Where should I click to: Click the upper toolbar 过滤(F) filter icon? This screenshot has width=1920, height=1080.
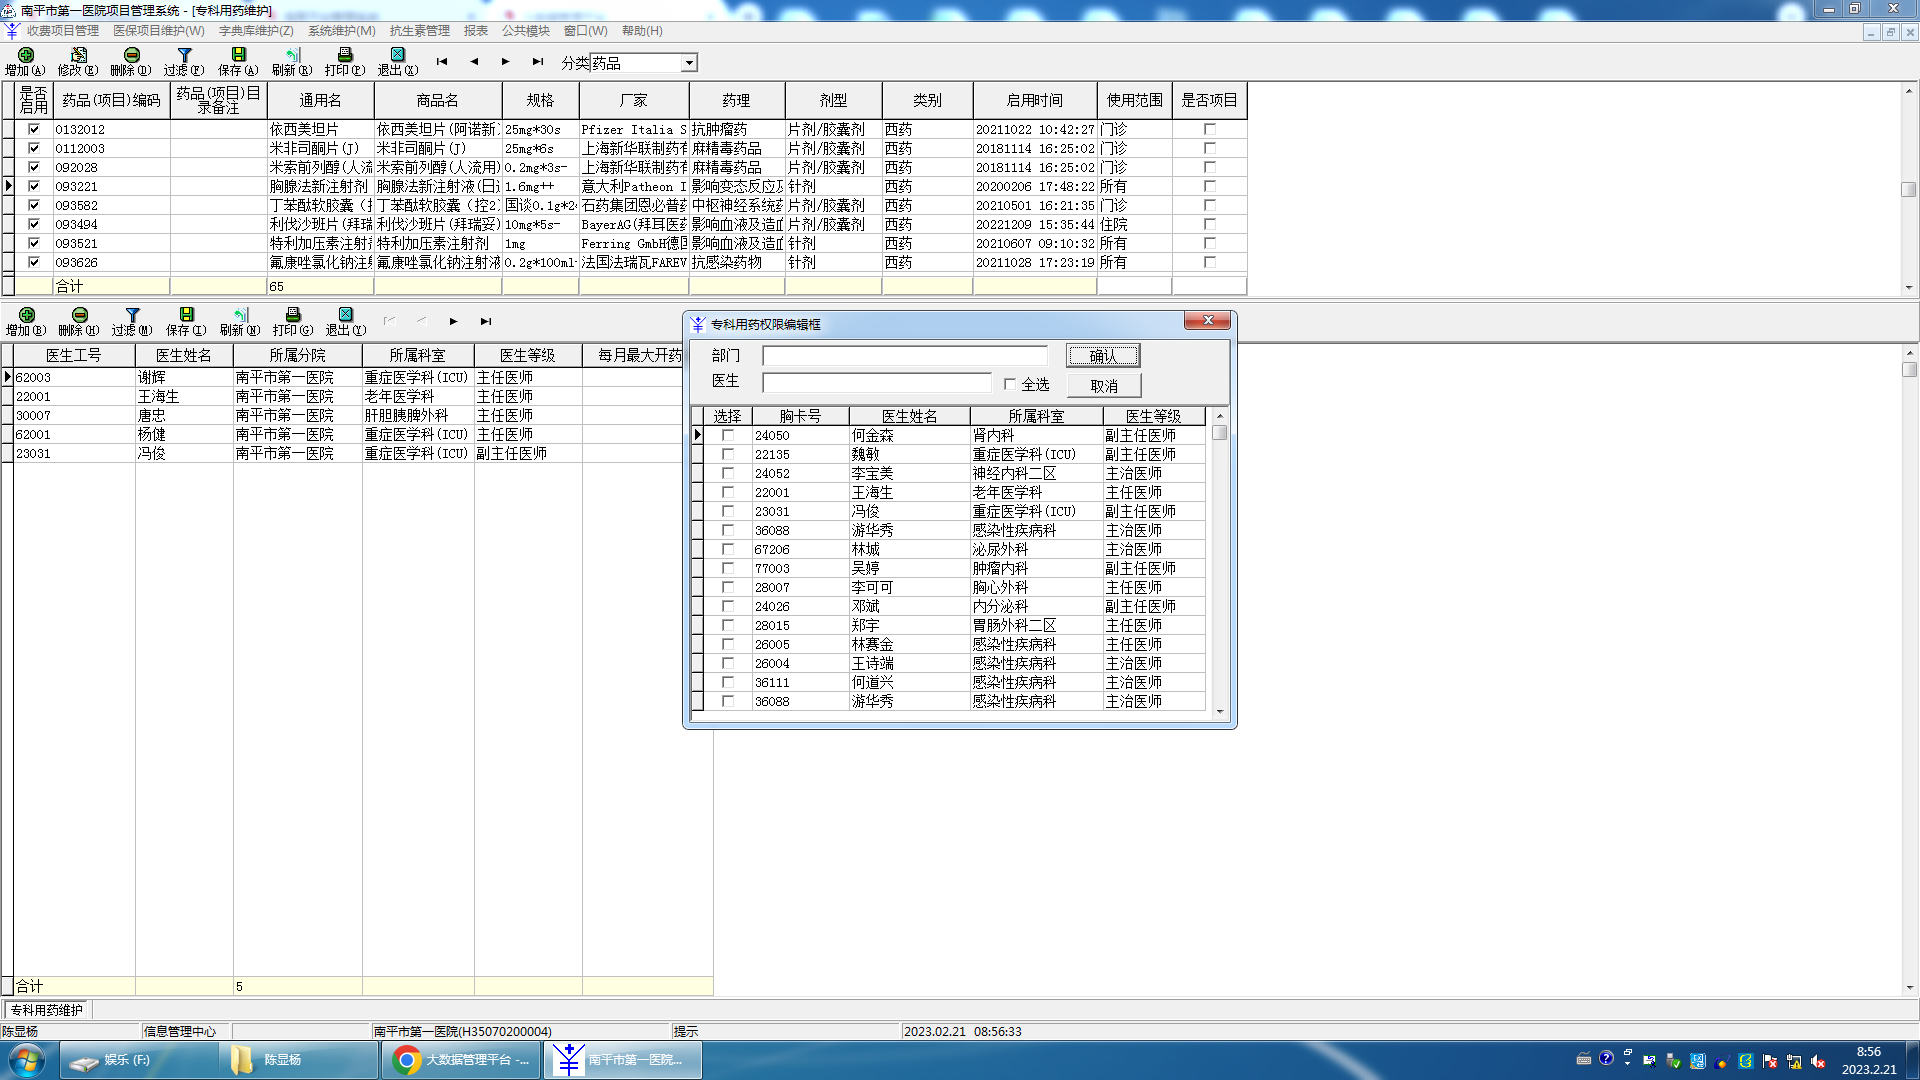pos(184,56)
